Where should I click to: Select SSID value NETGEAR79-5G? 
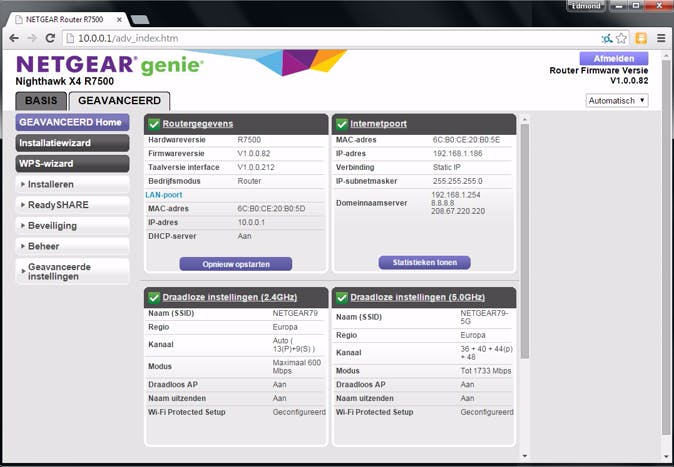click(x=484, y=317)
